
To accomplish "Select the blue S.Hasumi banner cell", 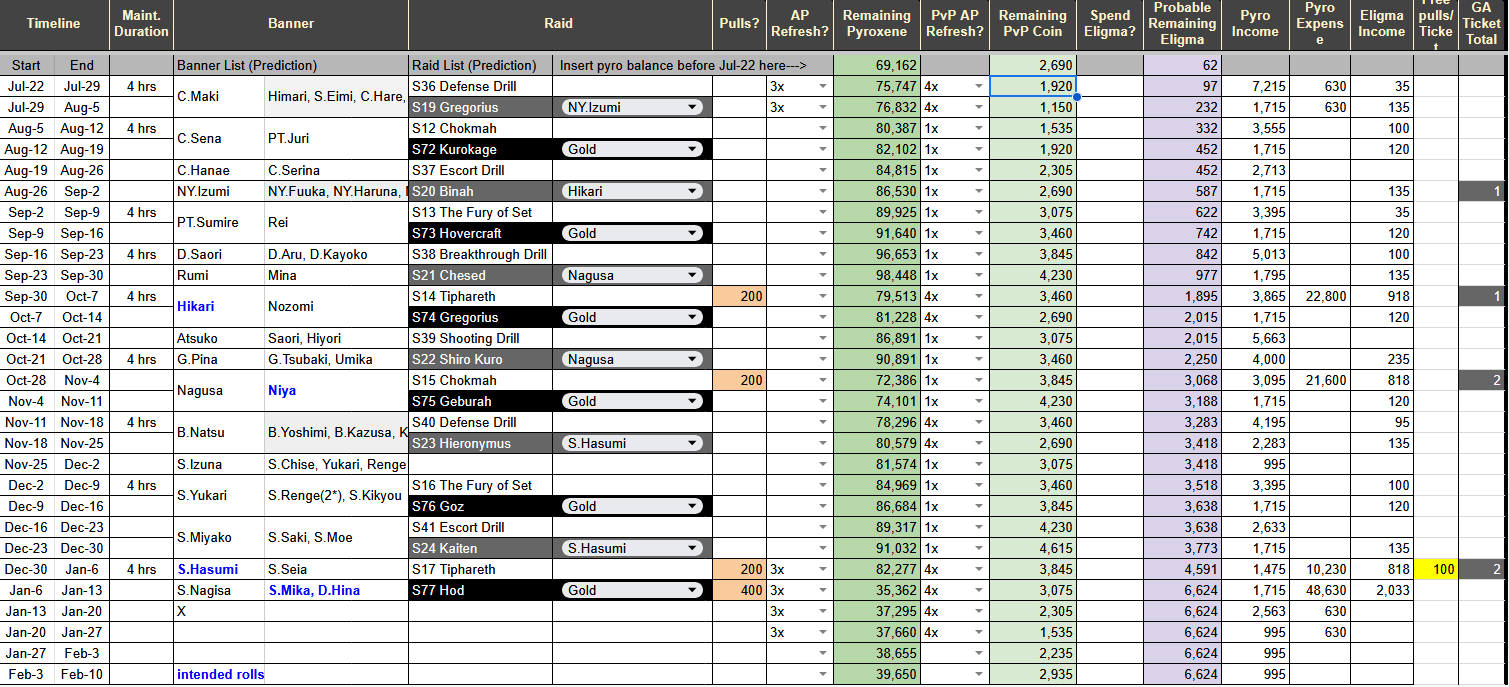I will 219,570.
